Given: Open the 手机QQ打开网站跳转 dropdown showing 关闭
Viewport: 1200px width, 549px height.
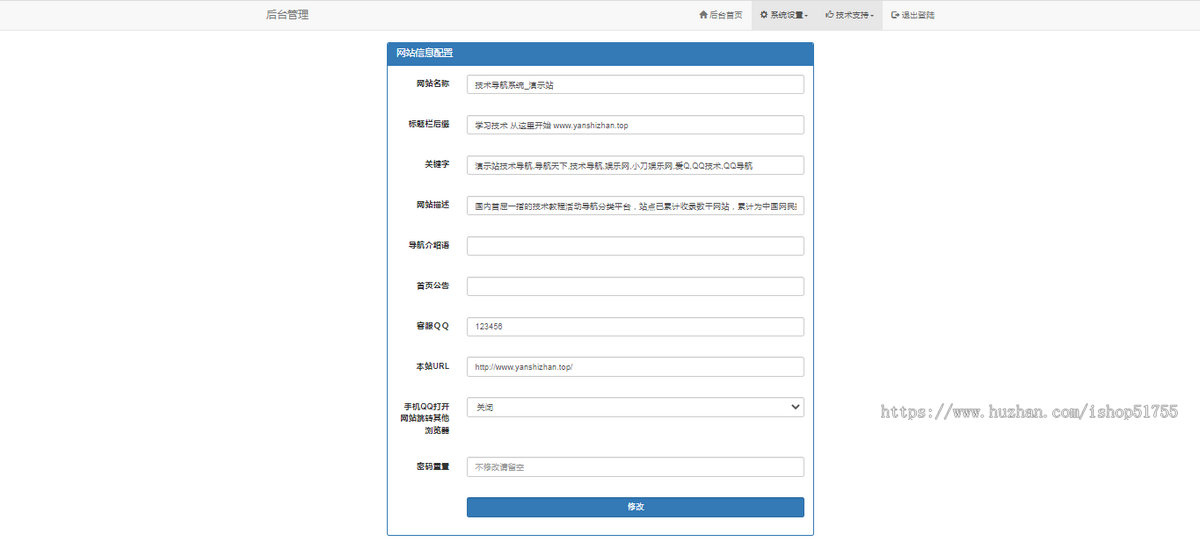Looking at the screenshot, I should 635,407.
